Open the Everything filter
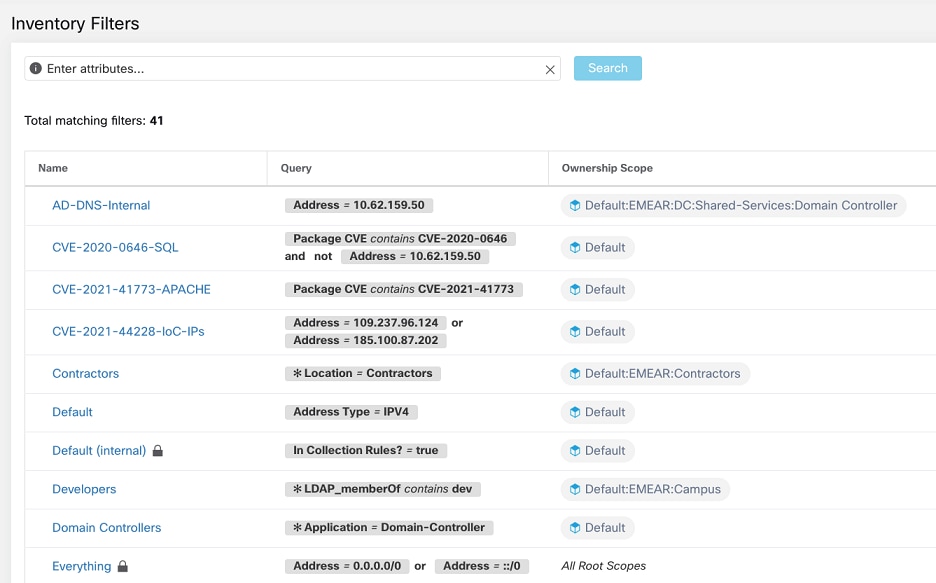 tap(81, 566)
